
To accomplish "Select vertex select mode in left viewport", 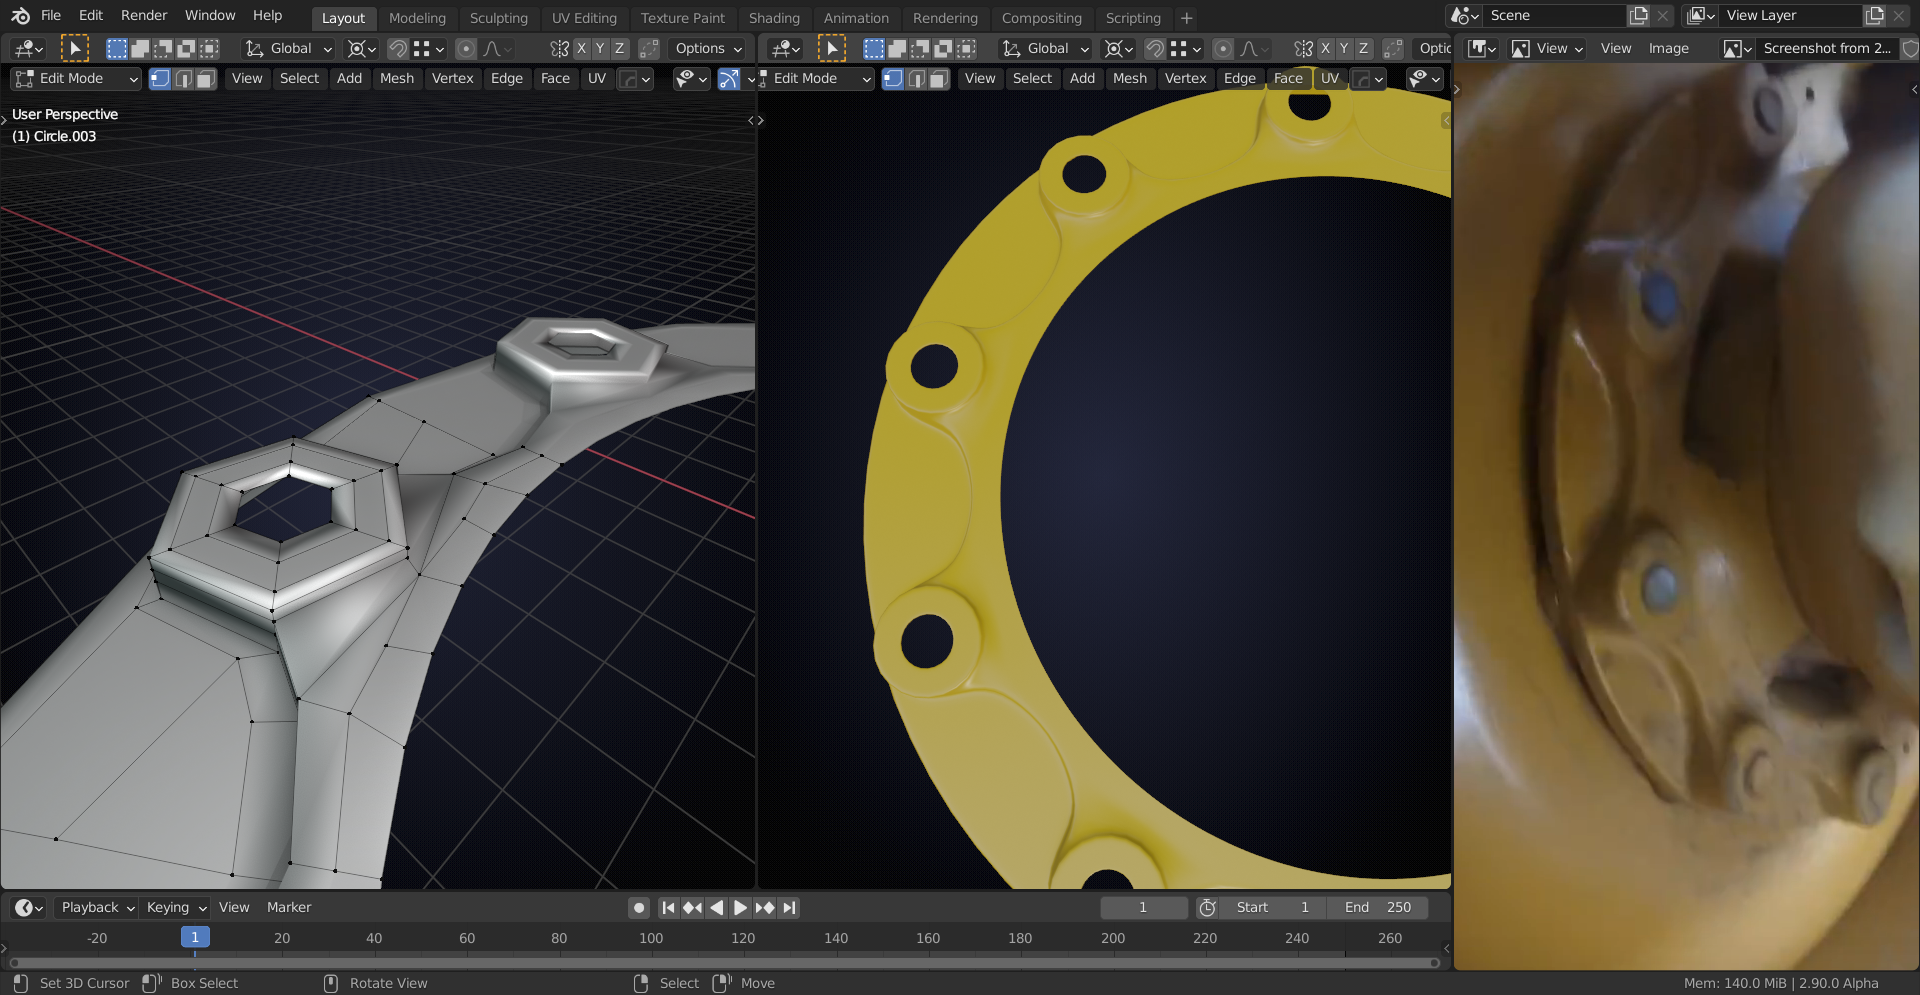I will coord(160,79).
